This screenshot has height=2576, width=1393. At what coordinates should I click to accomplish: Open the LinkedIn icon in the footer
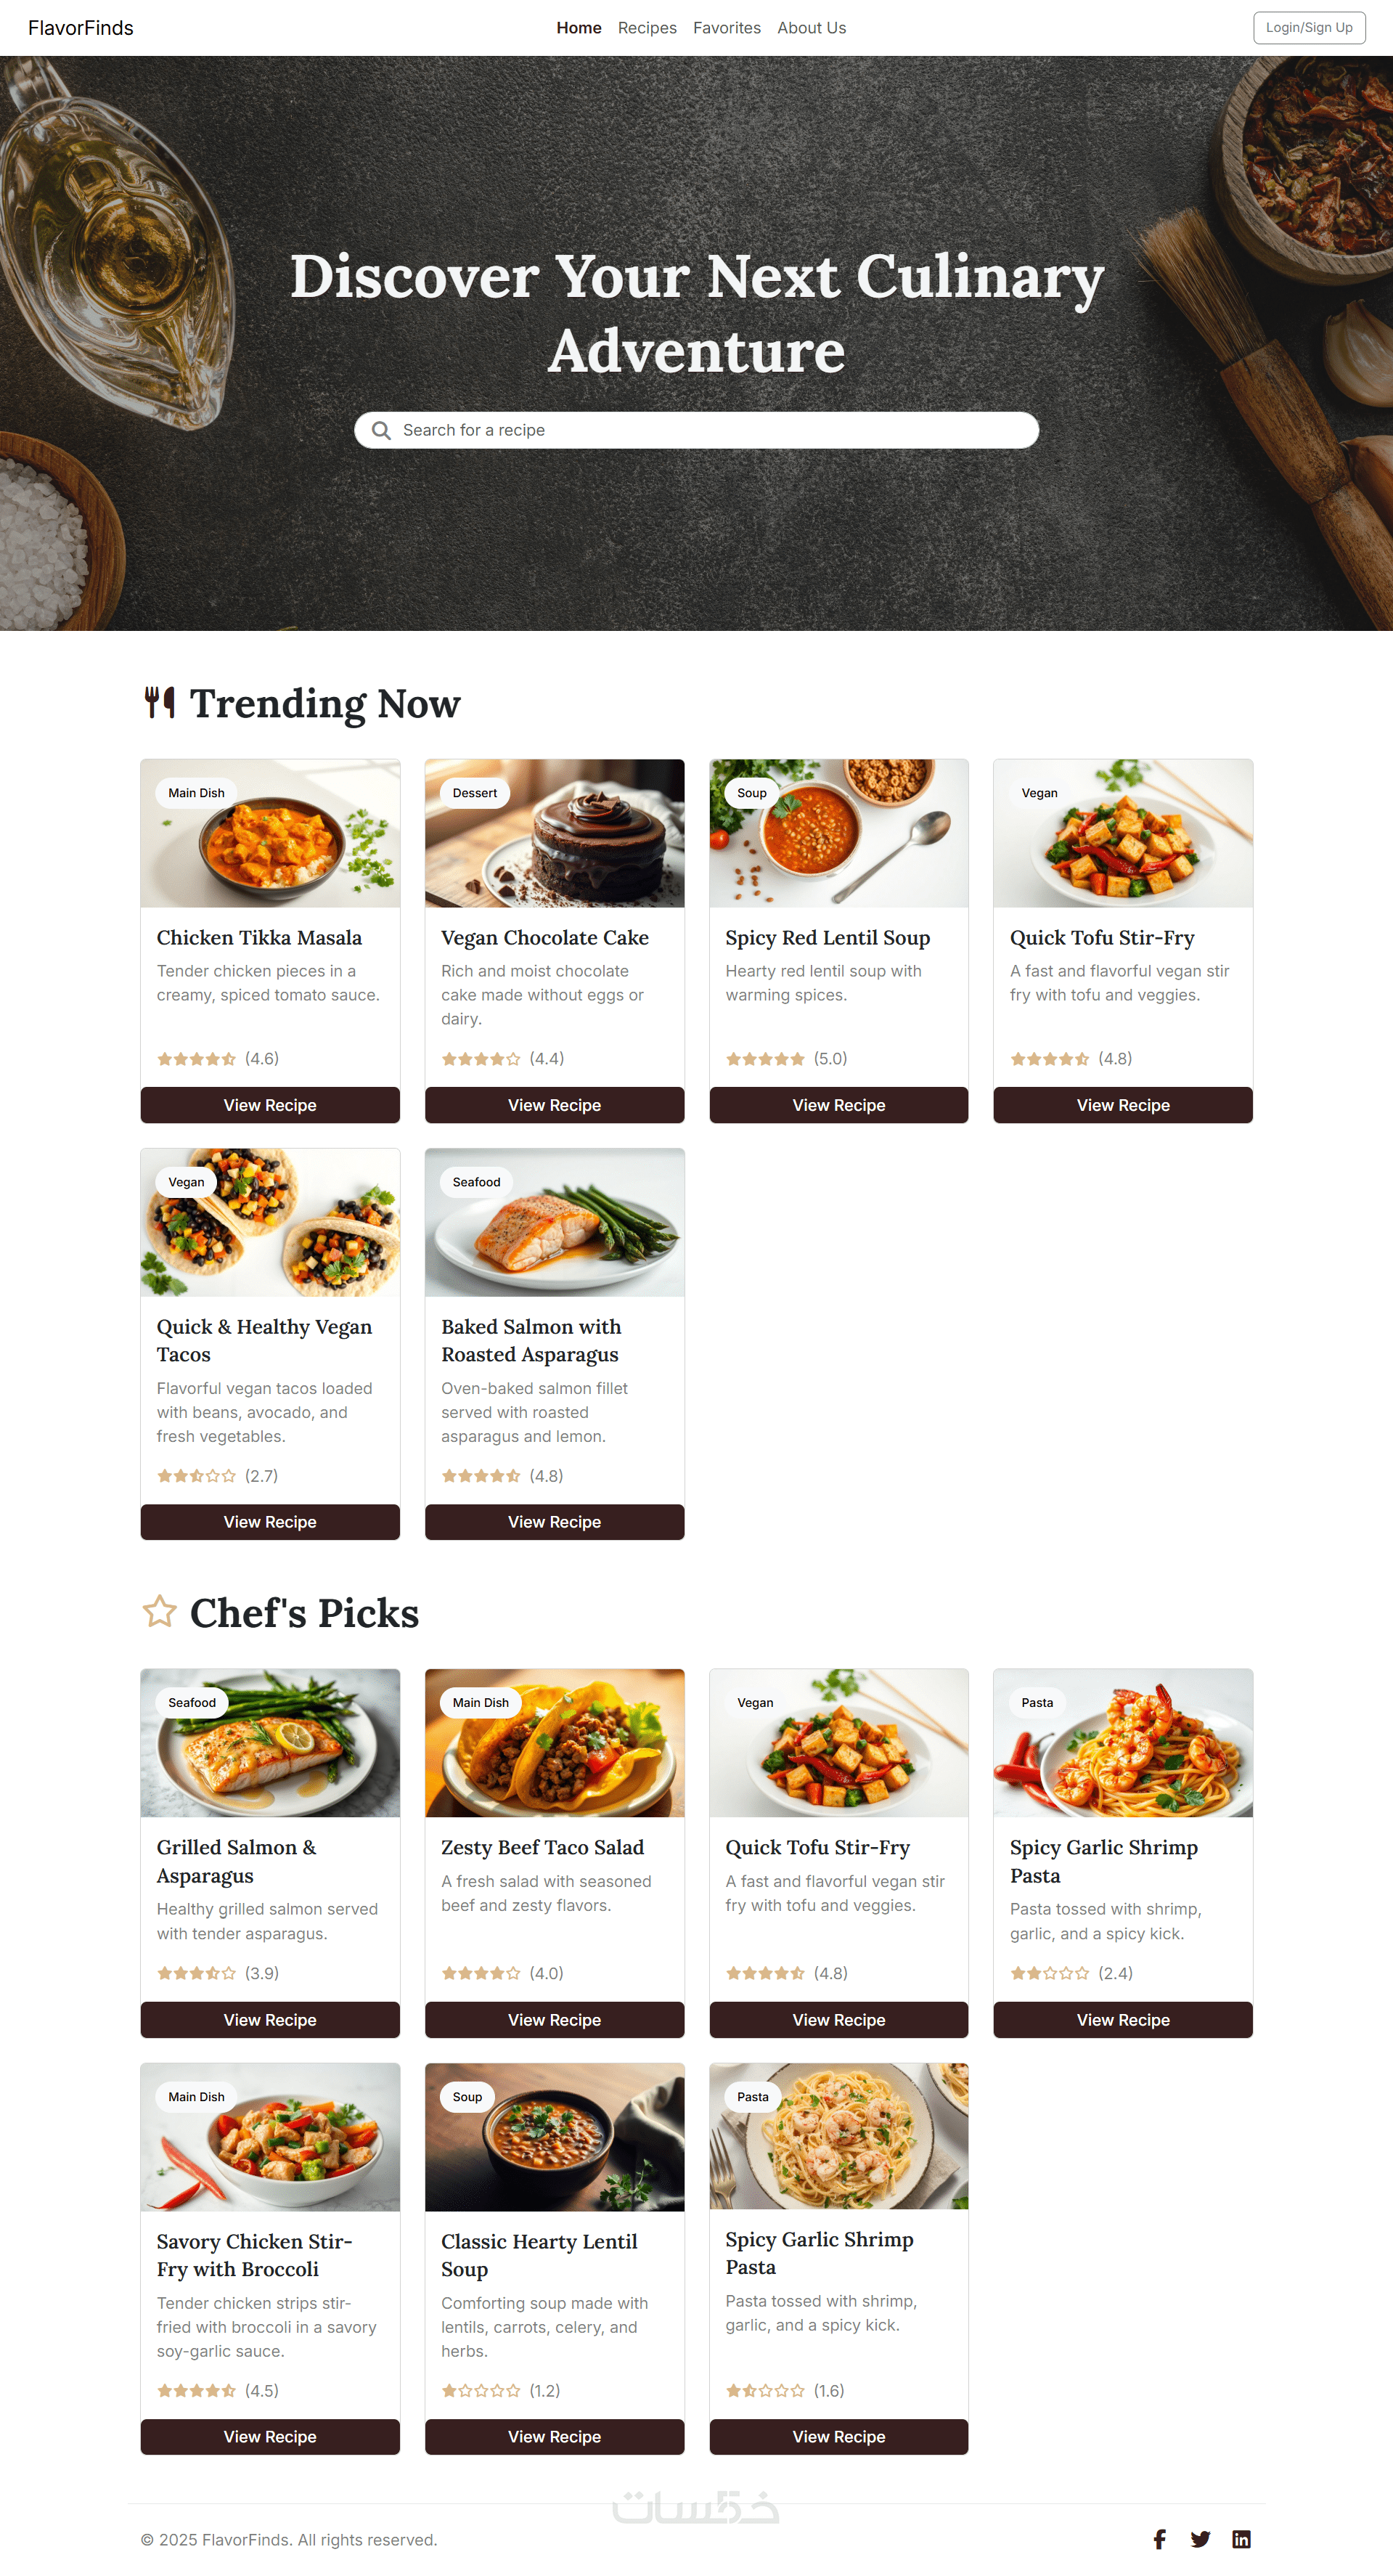[1241, 2539]
